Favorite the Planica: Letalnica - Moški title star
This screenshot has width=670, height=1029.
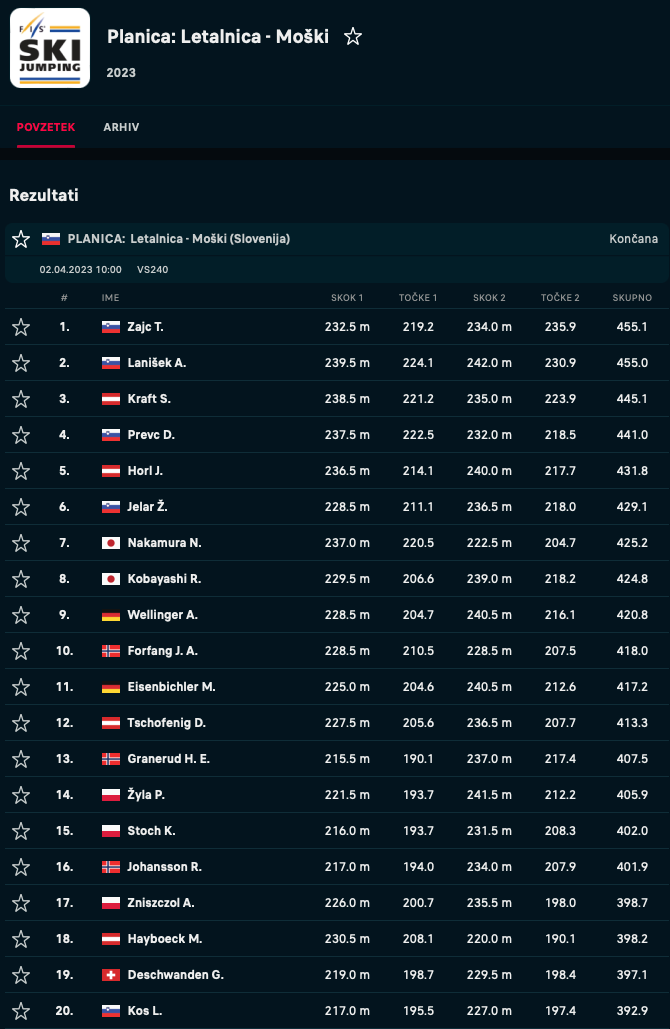353,37
